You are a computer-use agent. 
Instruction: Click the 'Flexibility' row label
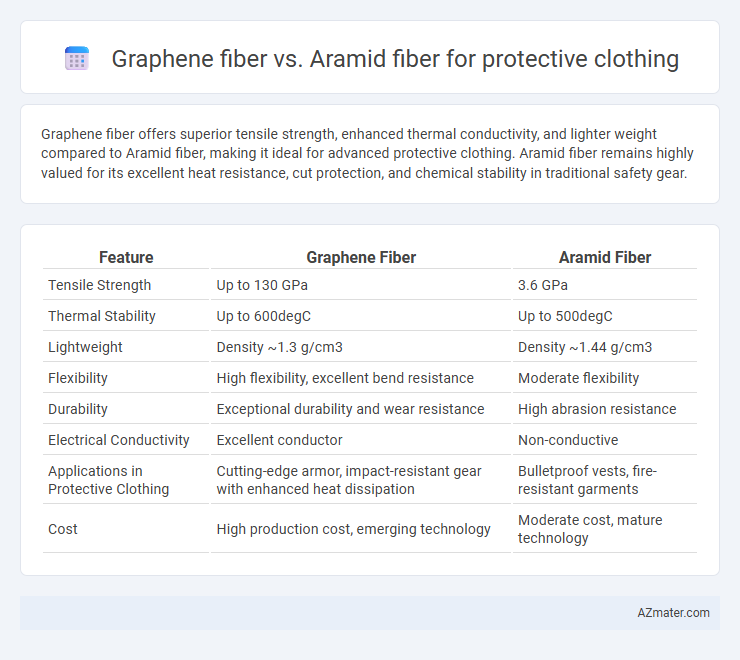[x=78, y=378]
